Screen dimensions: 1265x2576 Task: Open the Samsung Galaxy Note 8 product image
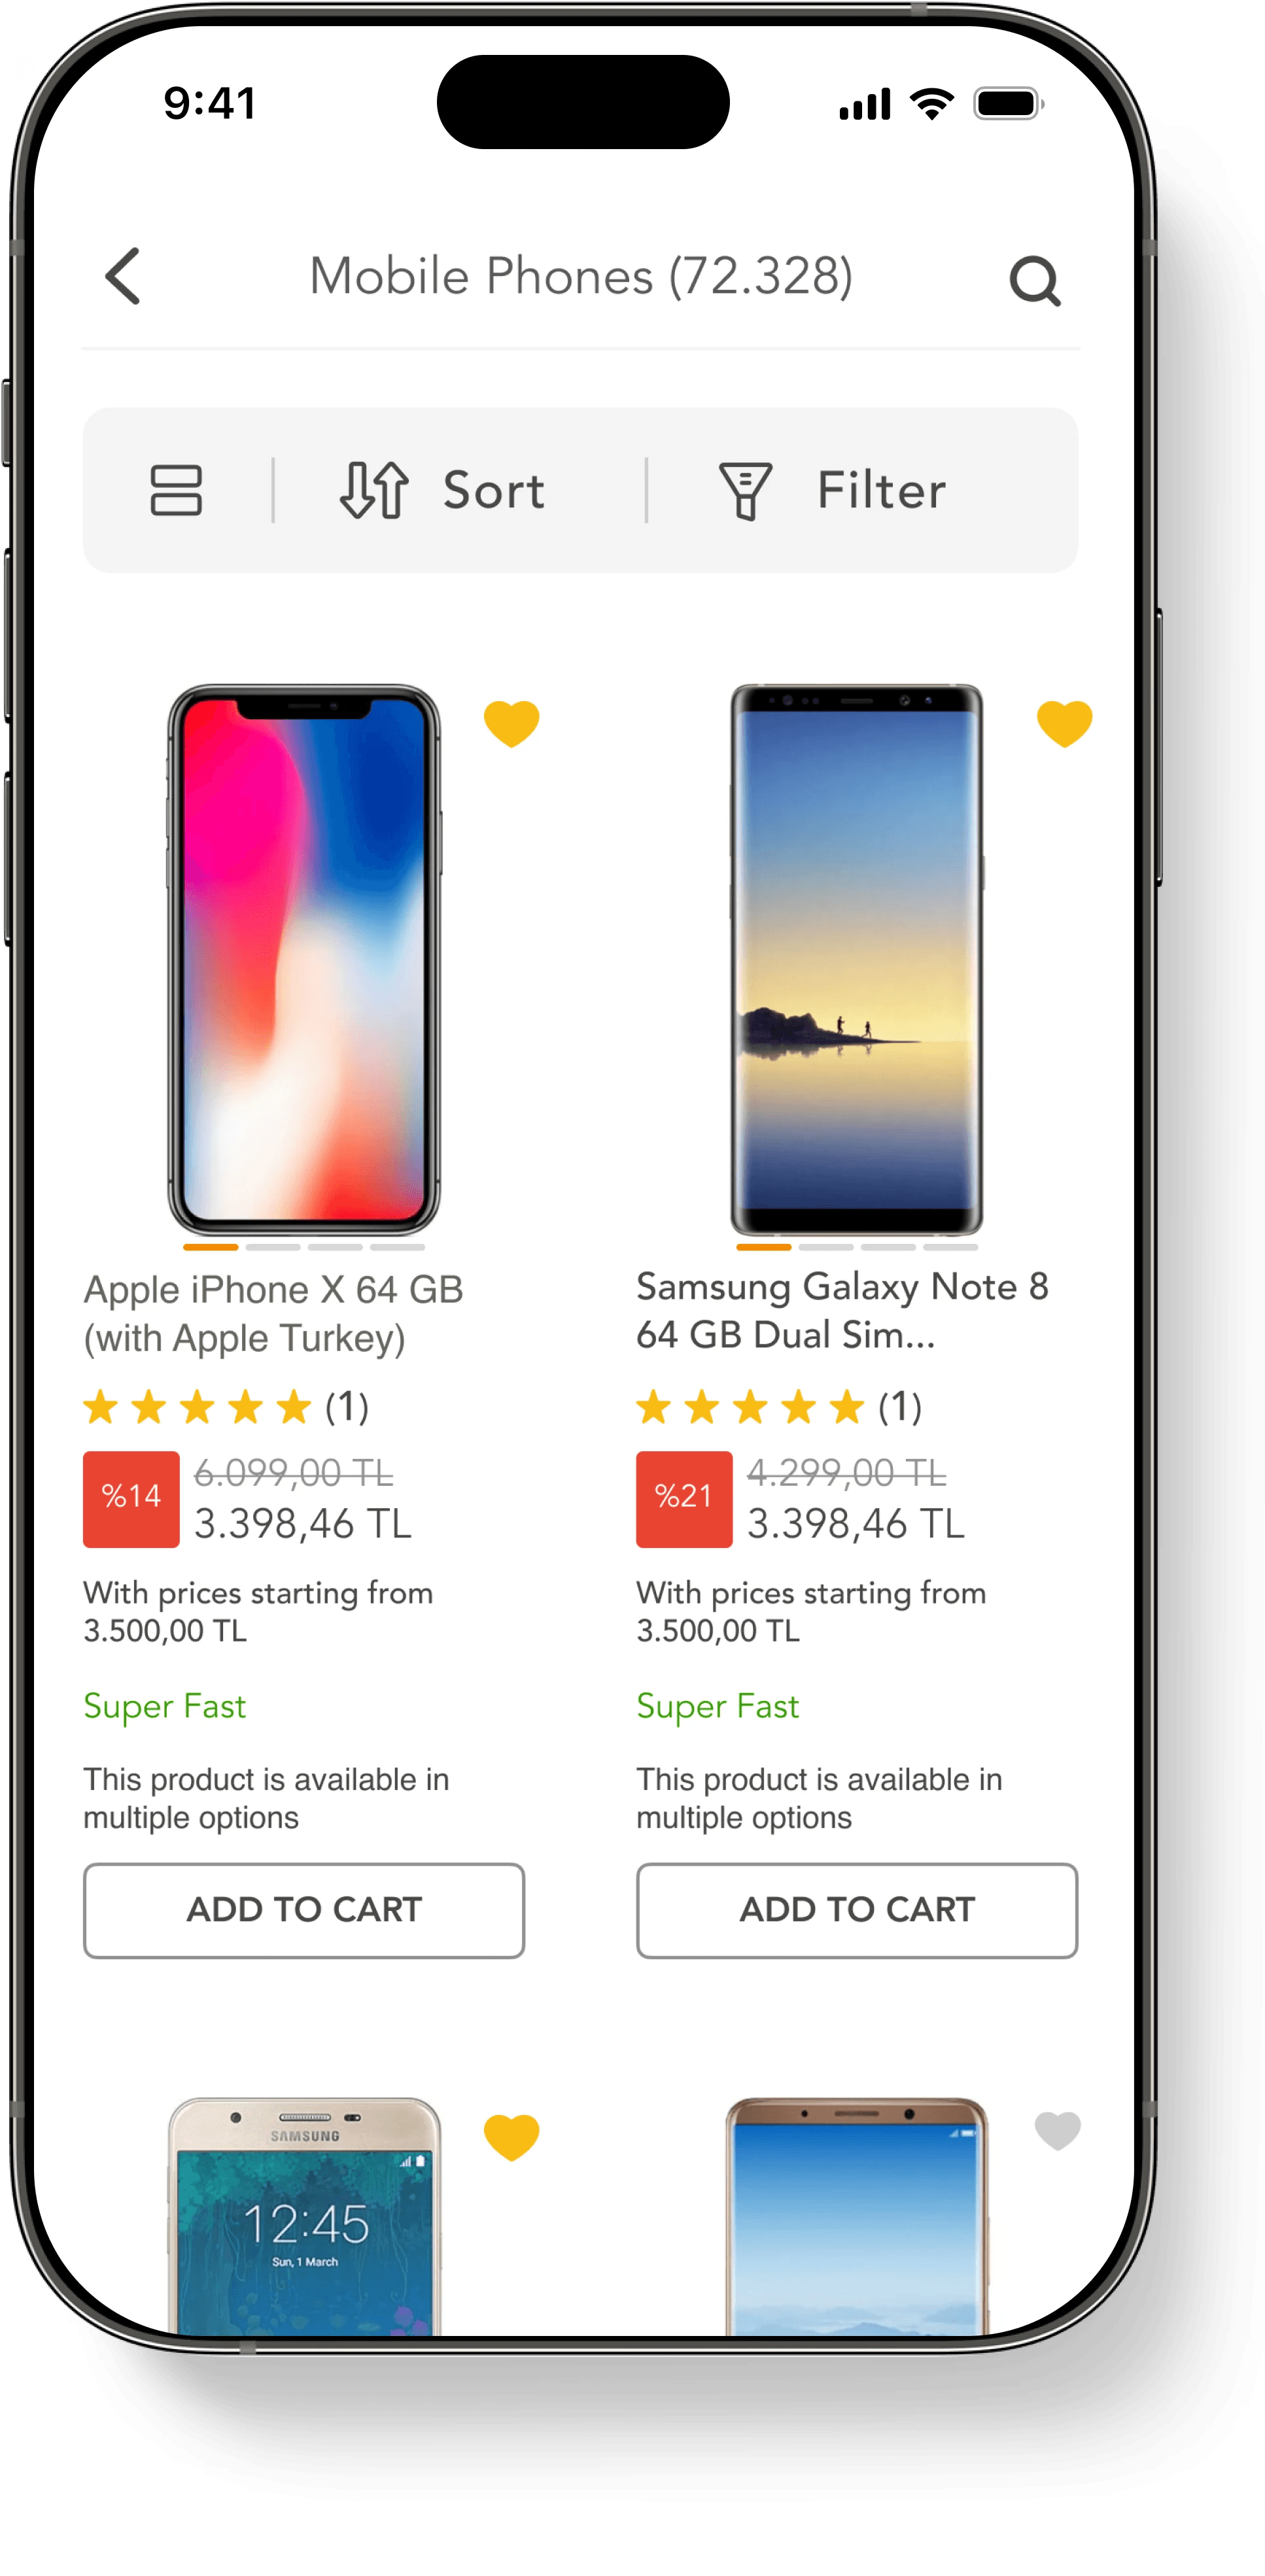click(857, 960)
